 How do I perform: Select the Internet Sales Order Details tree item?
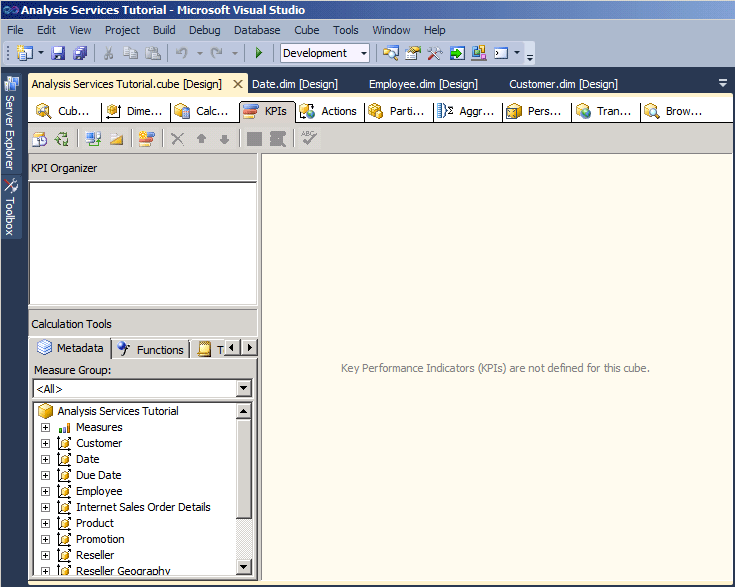click(143, 507)
